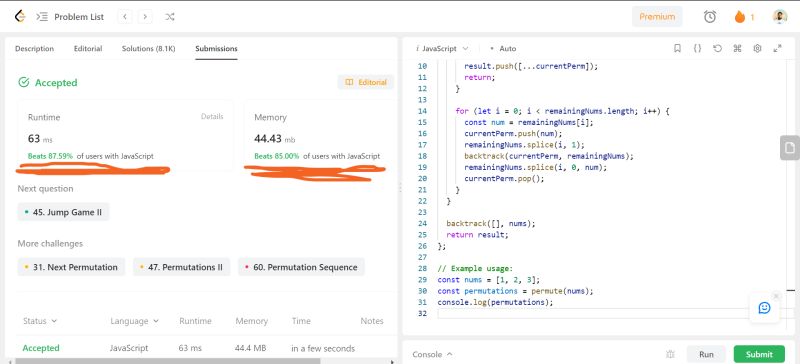800x364 pixels.
Task: Click the bookmark icon in editor toolbar
Action: (678, 48)
